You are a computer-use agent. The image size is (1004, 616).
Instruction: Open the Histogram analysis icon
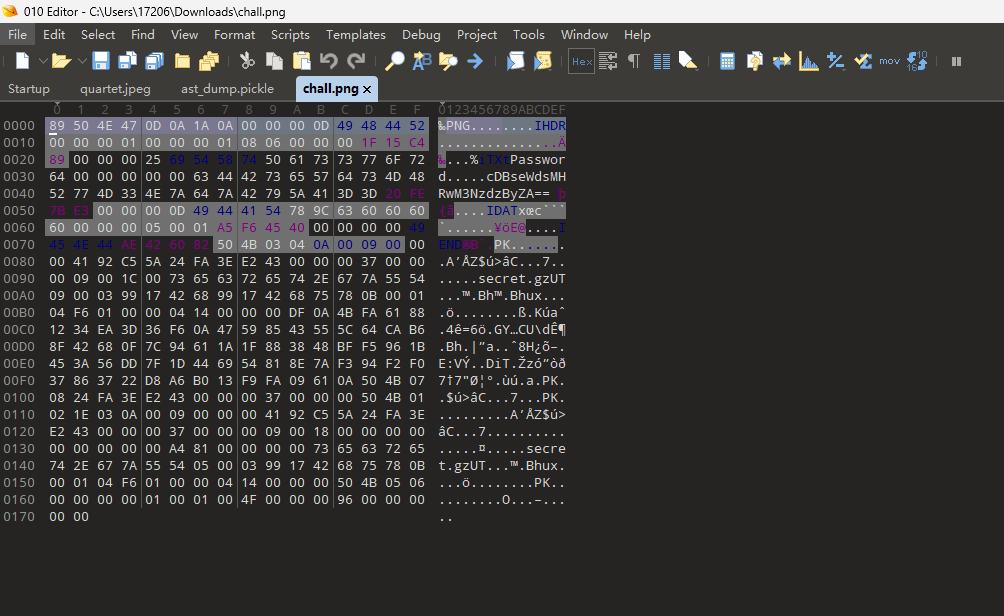tap(807, 62)
